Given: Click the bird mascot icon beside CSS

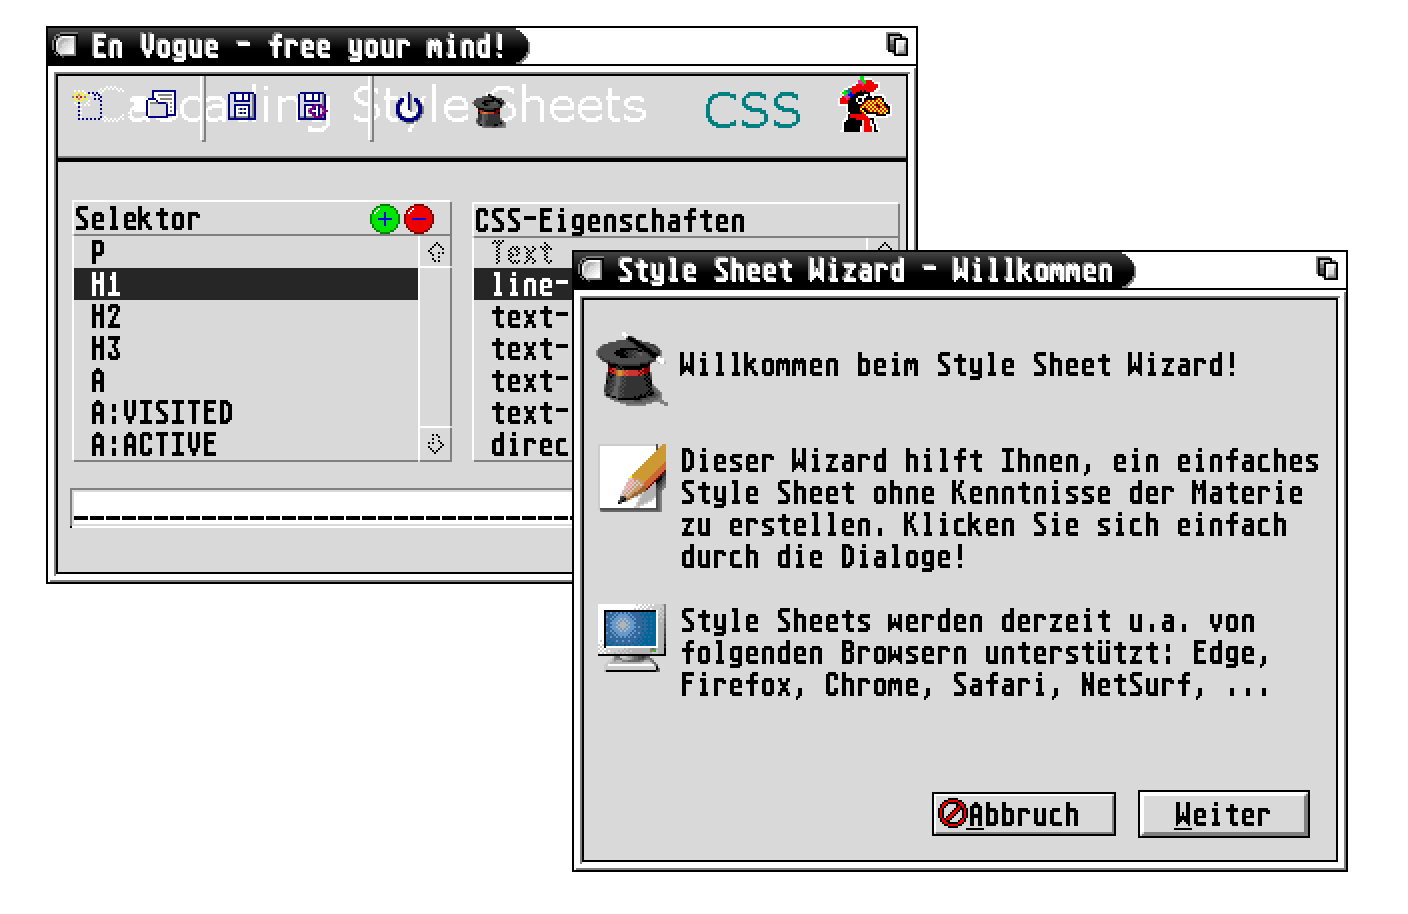Looking at the screenshot, I should tap(864, 105).
